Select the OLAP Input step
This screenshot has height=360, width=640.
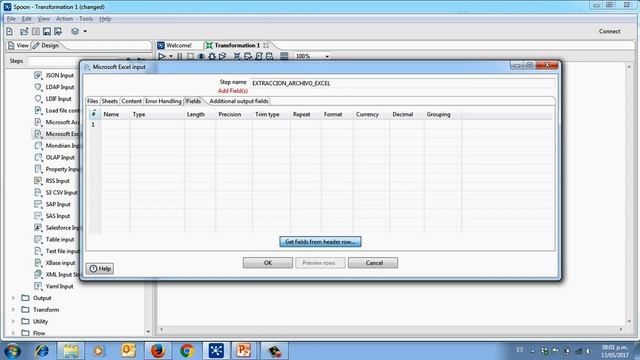point(54,158)
